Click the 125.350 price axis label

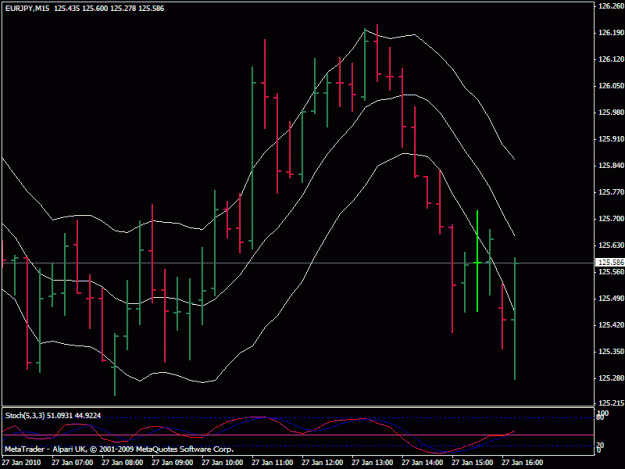click(611, 351)
